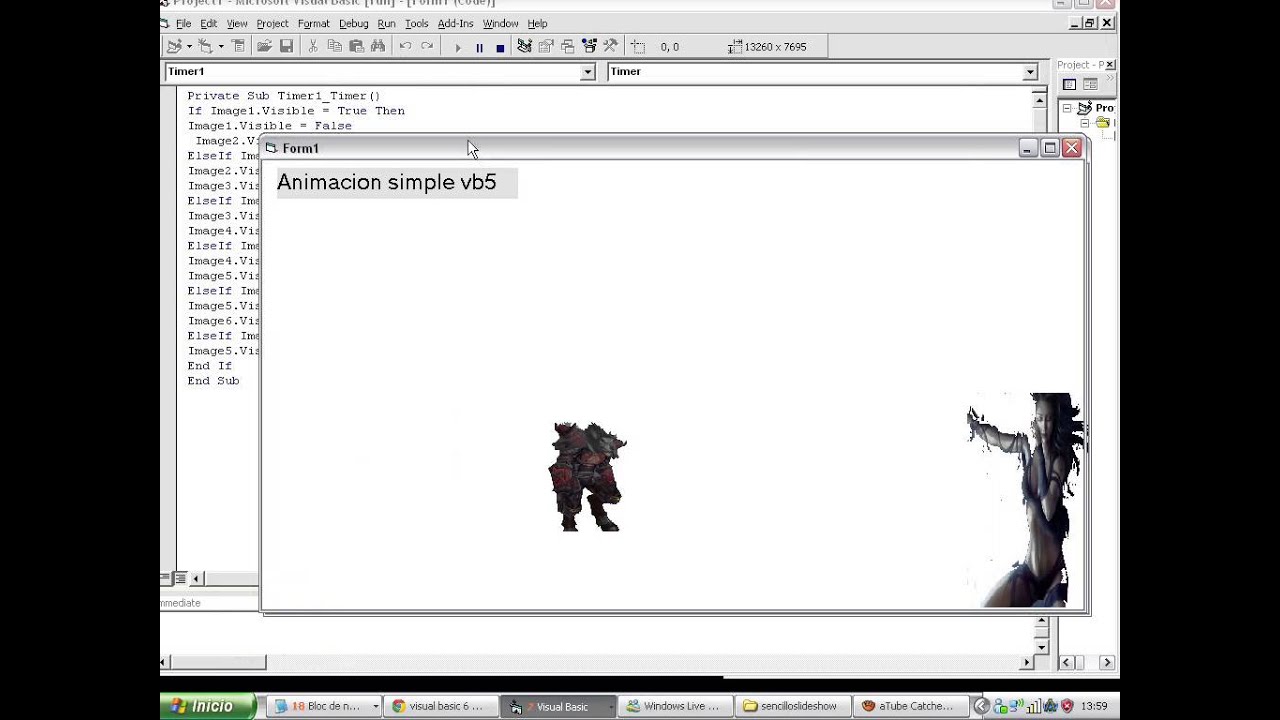The width and height of the screenshot is (1280, 720).
Task: Click the warrior character image in Form1
Action: [588, 476]
